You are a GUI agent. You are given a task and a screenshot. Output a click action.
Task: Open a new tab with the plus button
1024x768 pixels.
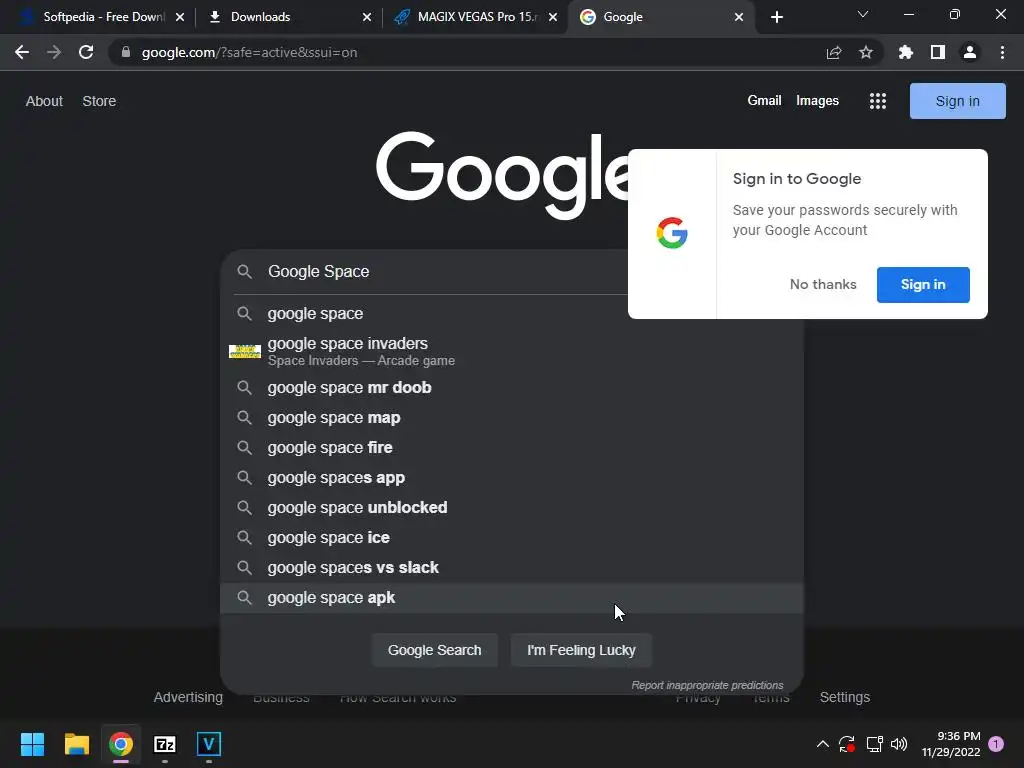776,17
